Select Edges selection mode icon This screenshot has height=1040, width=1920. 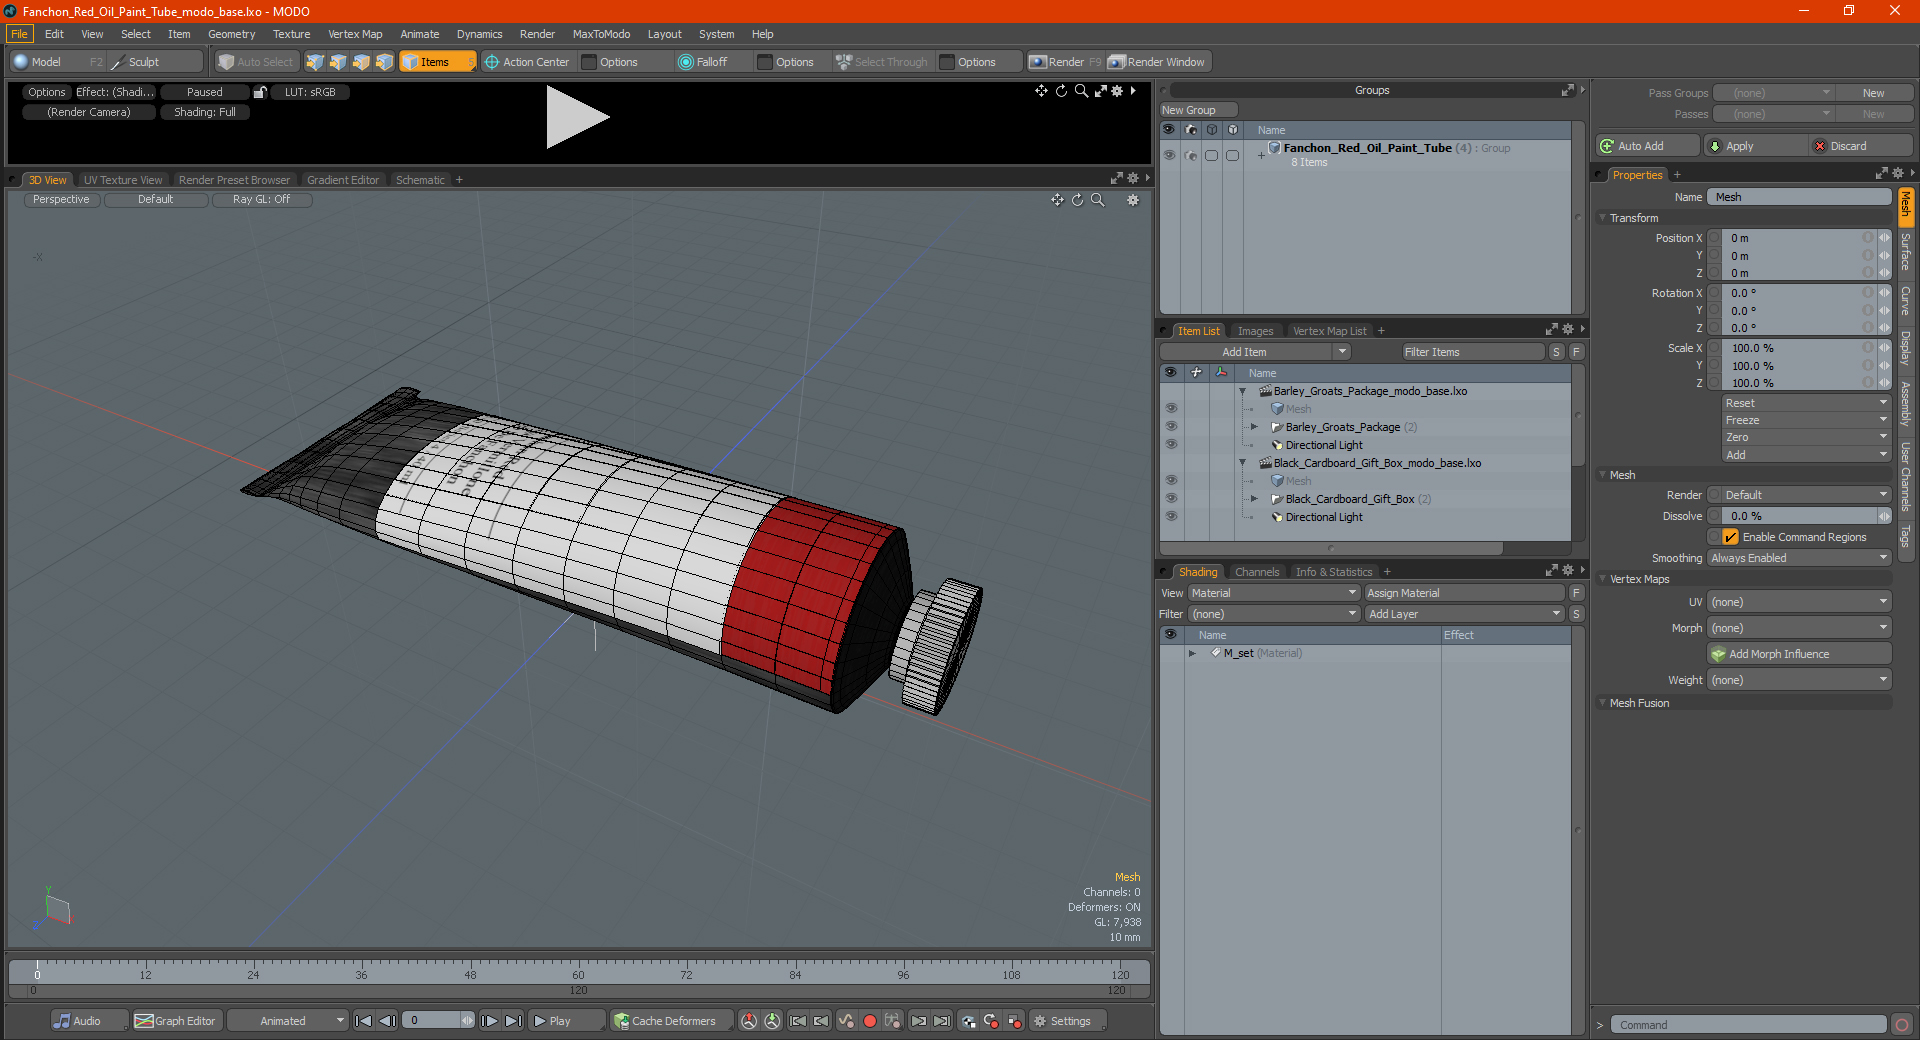[338, 62]
